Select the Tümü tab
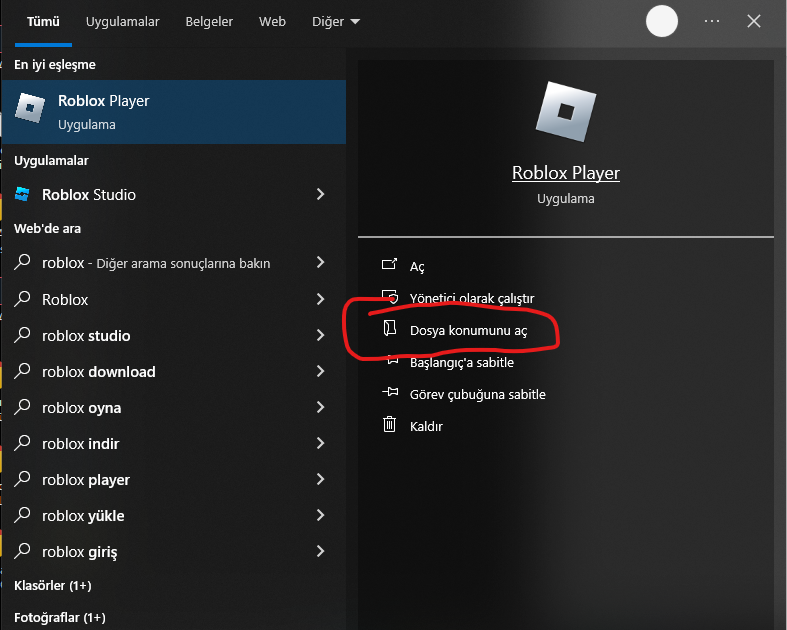This screenshot has height=630, width=787. tap(43, 22)
